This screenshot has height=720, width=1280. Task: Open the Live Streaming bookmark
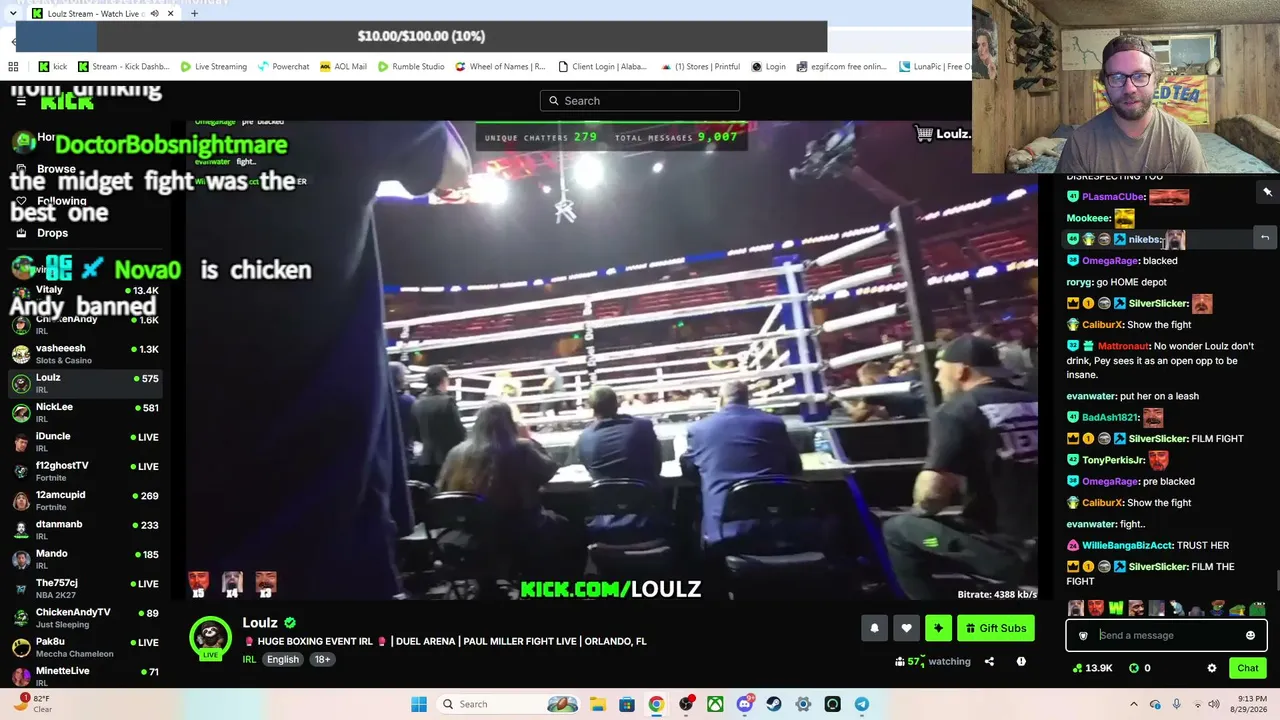tap(213, 67)
